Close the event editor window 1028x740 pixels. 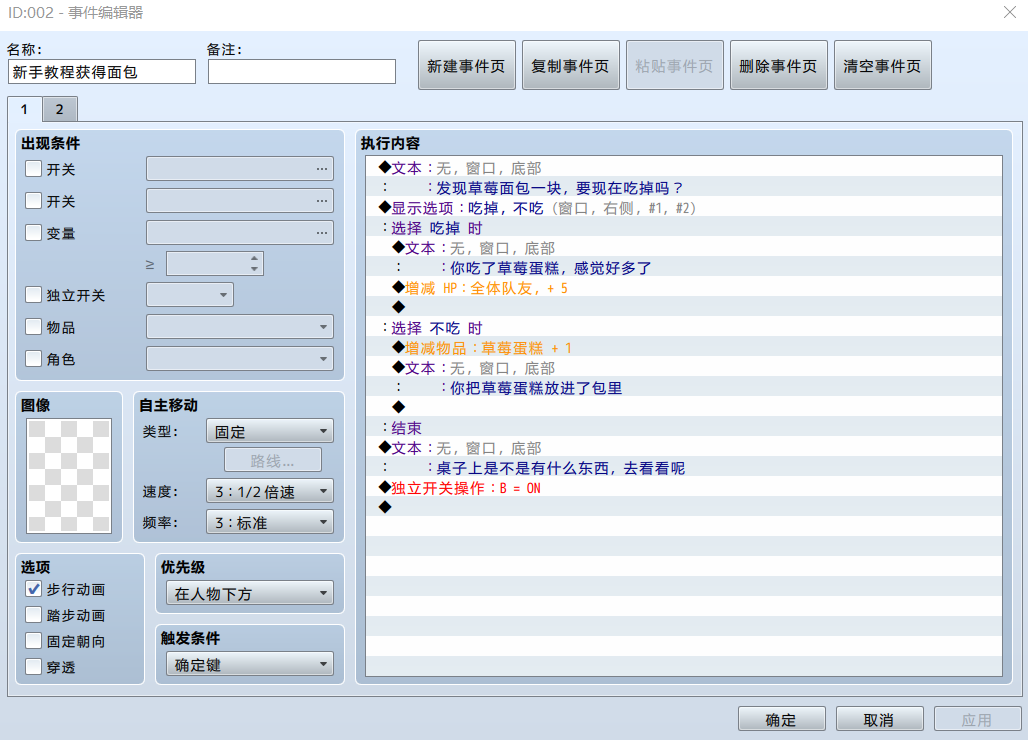[x=1010, y=12]
